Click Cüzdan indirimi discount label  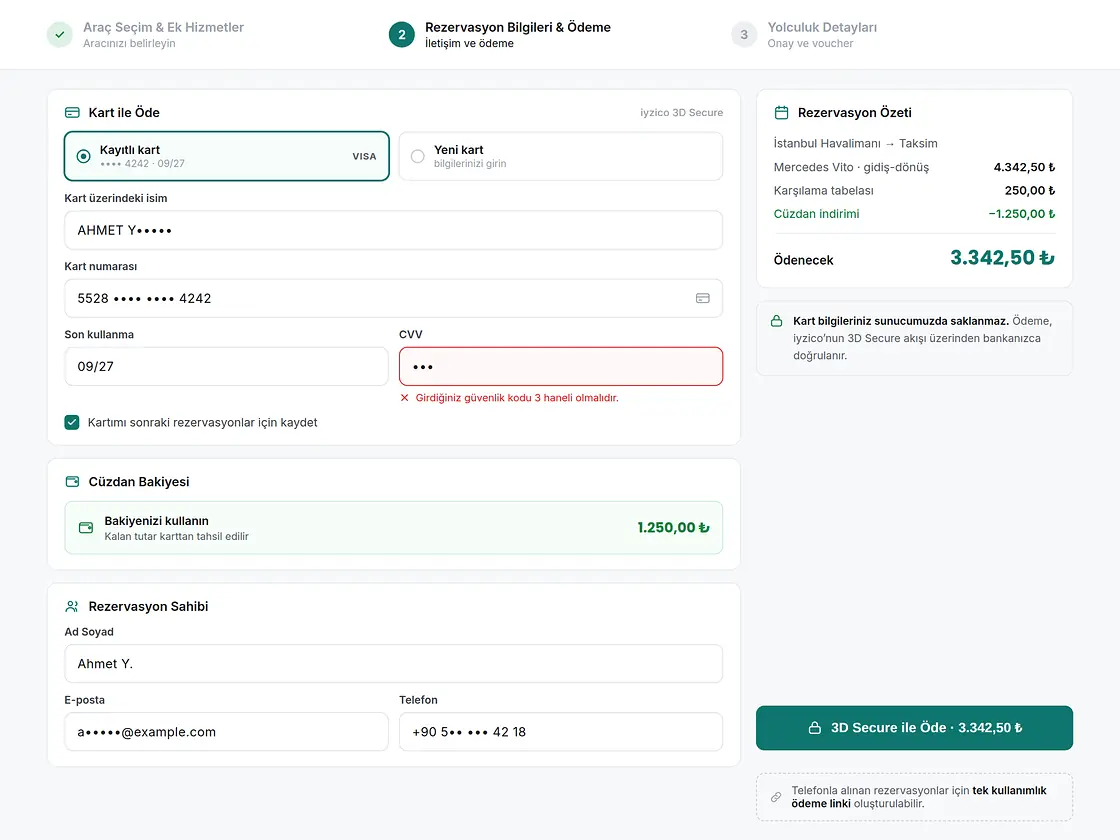pyautogui.click(x=816, y=214)
